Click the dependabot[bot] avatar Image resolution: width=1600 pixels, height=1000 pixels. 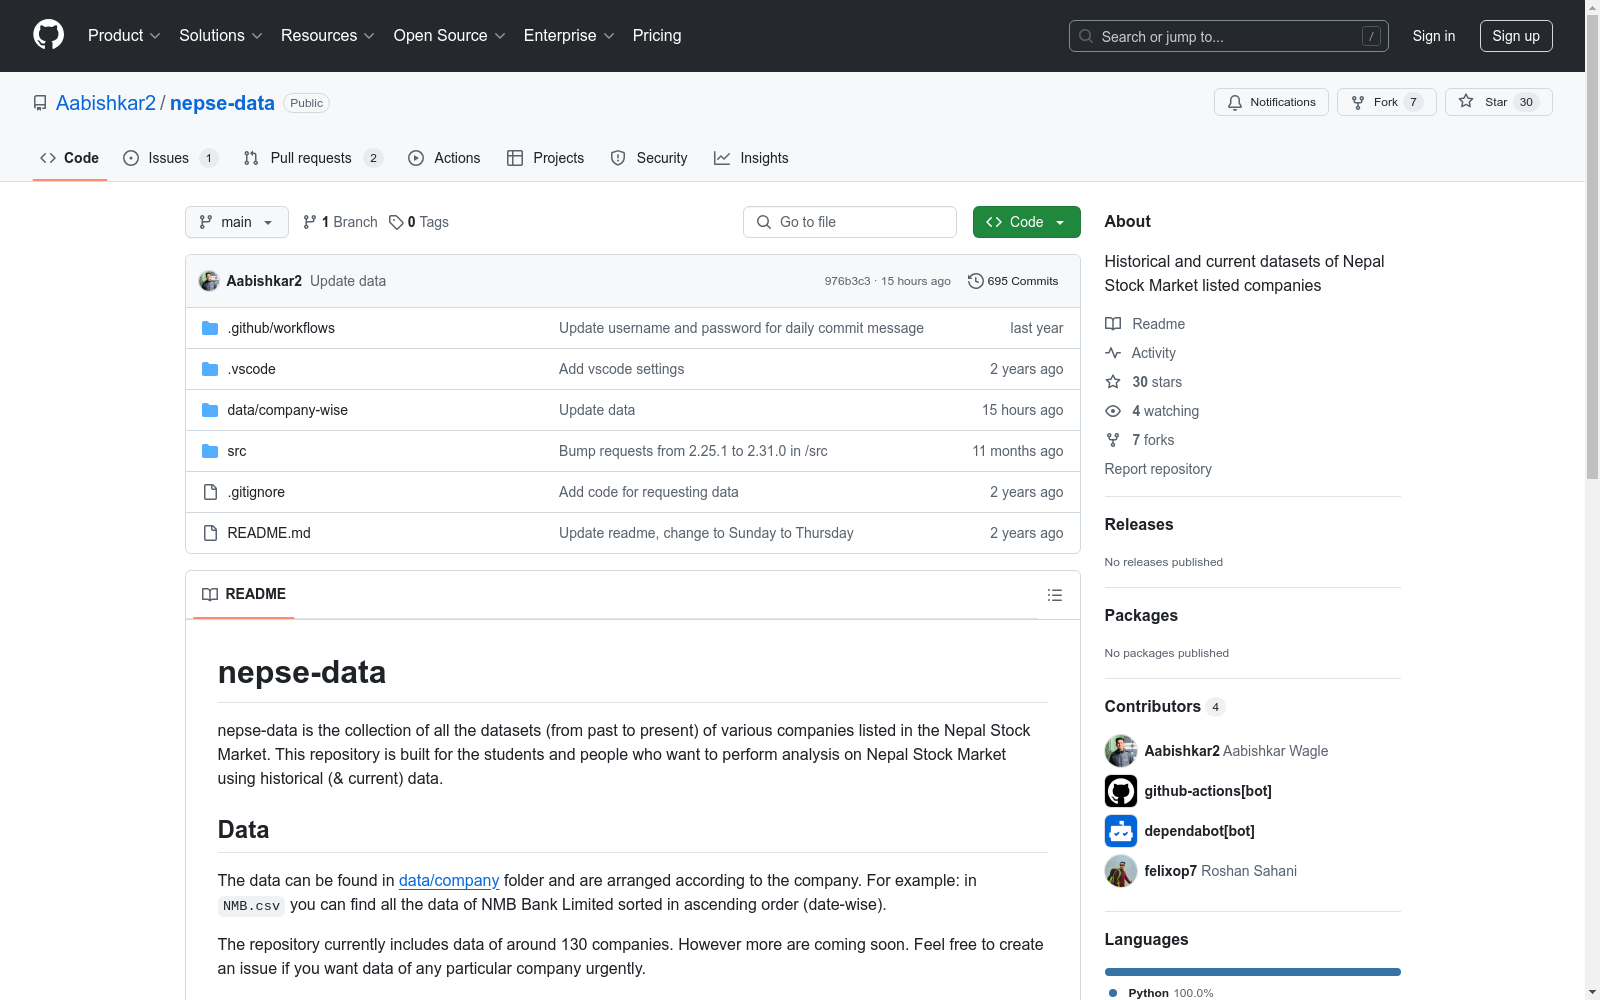1121,831
